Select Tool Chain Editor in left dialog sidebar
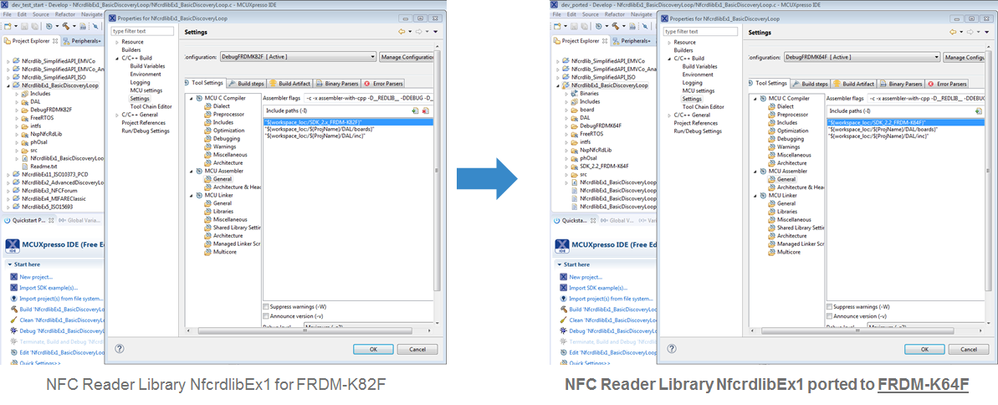 [x=151, y=106]
